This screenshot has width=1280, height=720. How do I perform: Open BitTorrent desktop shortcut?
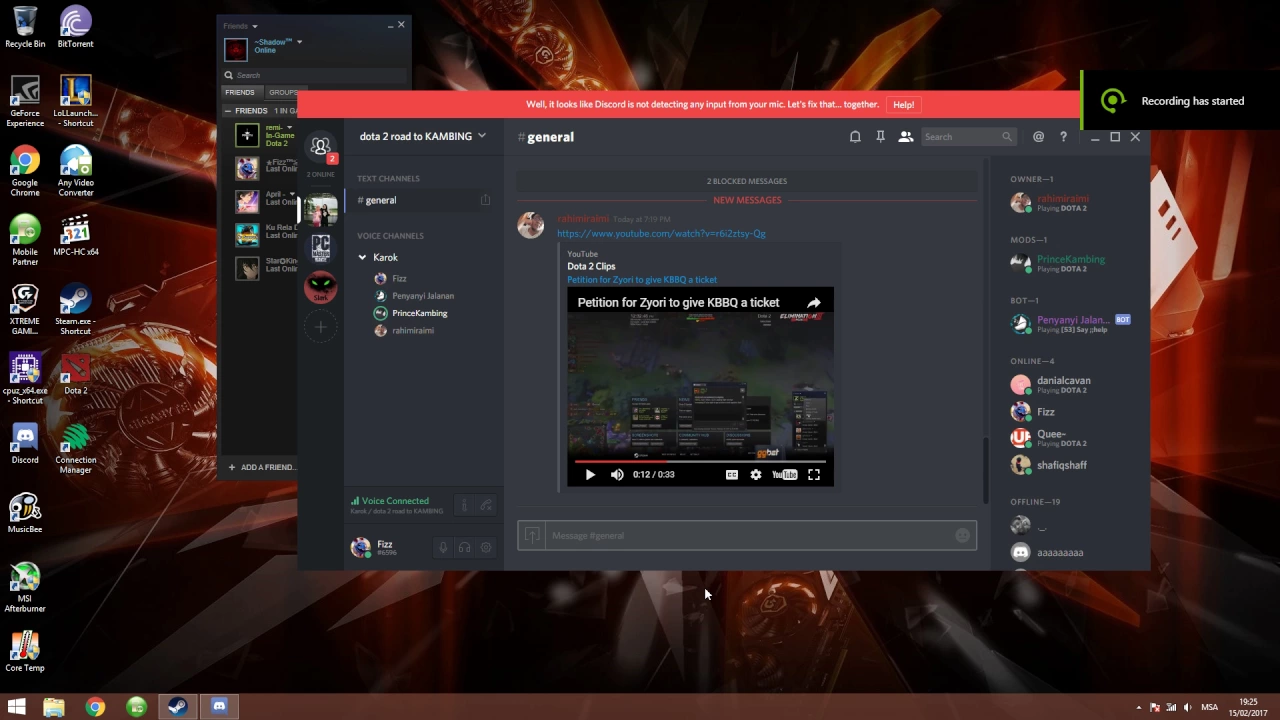coord(75,27)
